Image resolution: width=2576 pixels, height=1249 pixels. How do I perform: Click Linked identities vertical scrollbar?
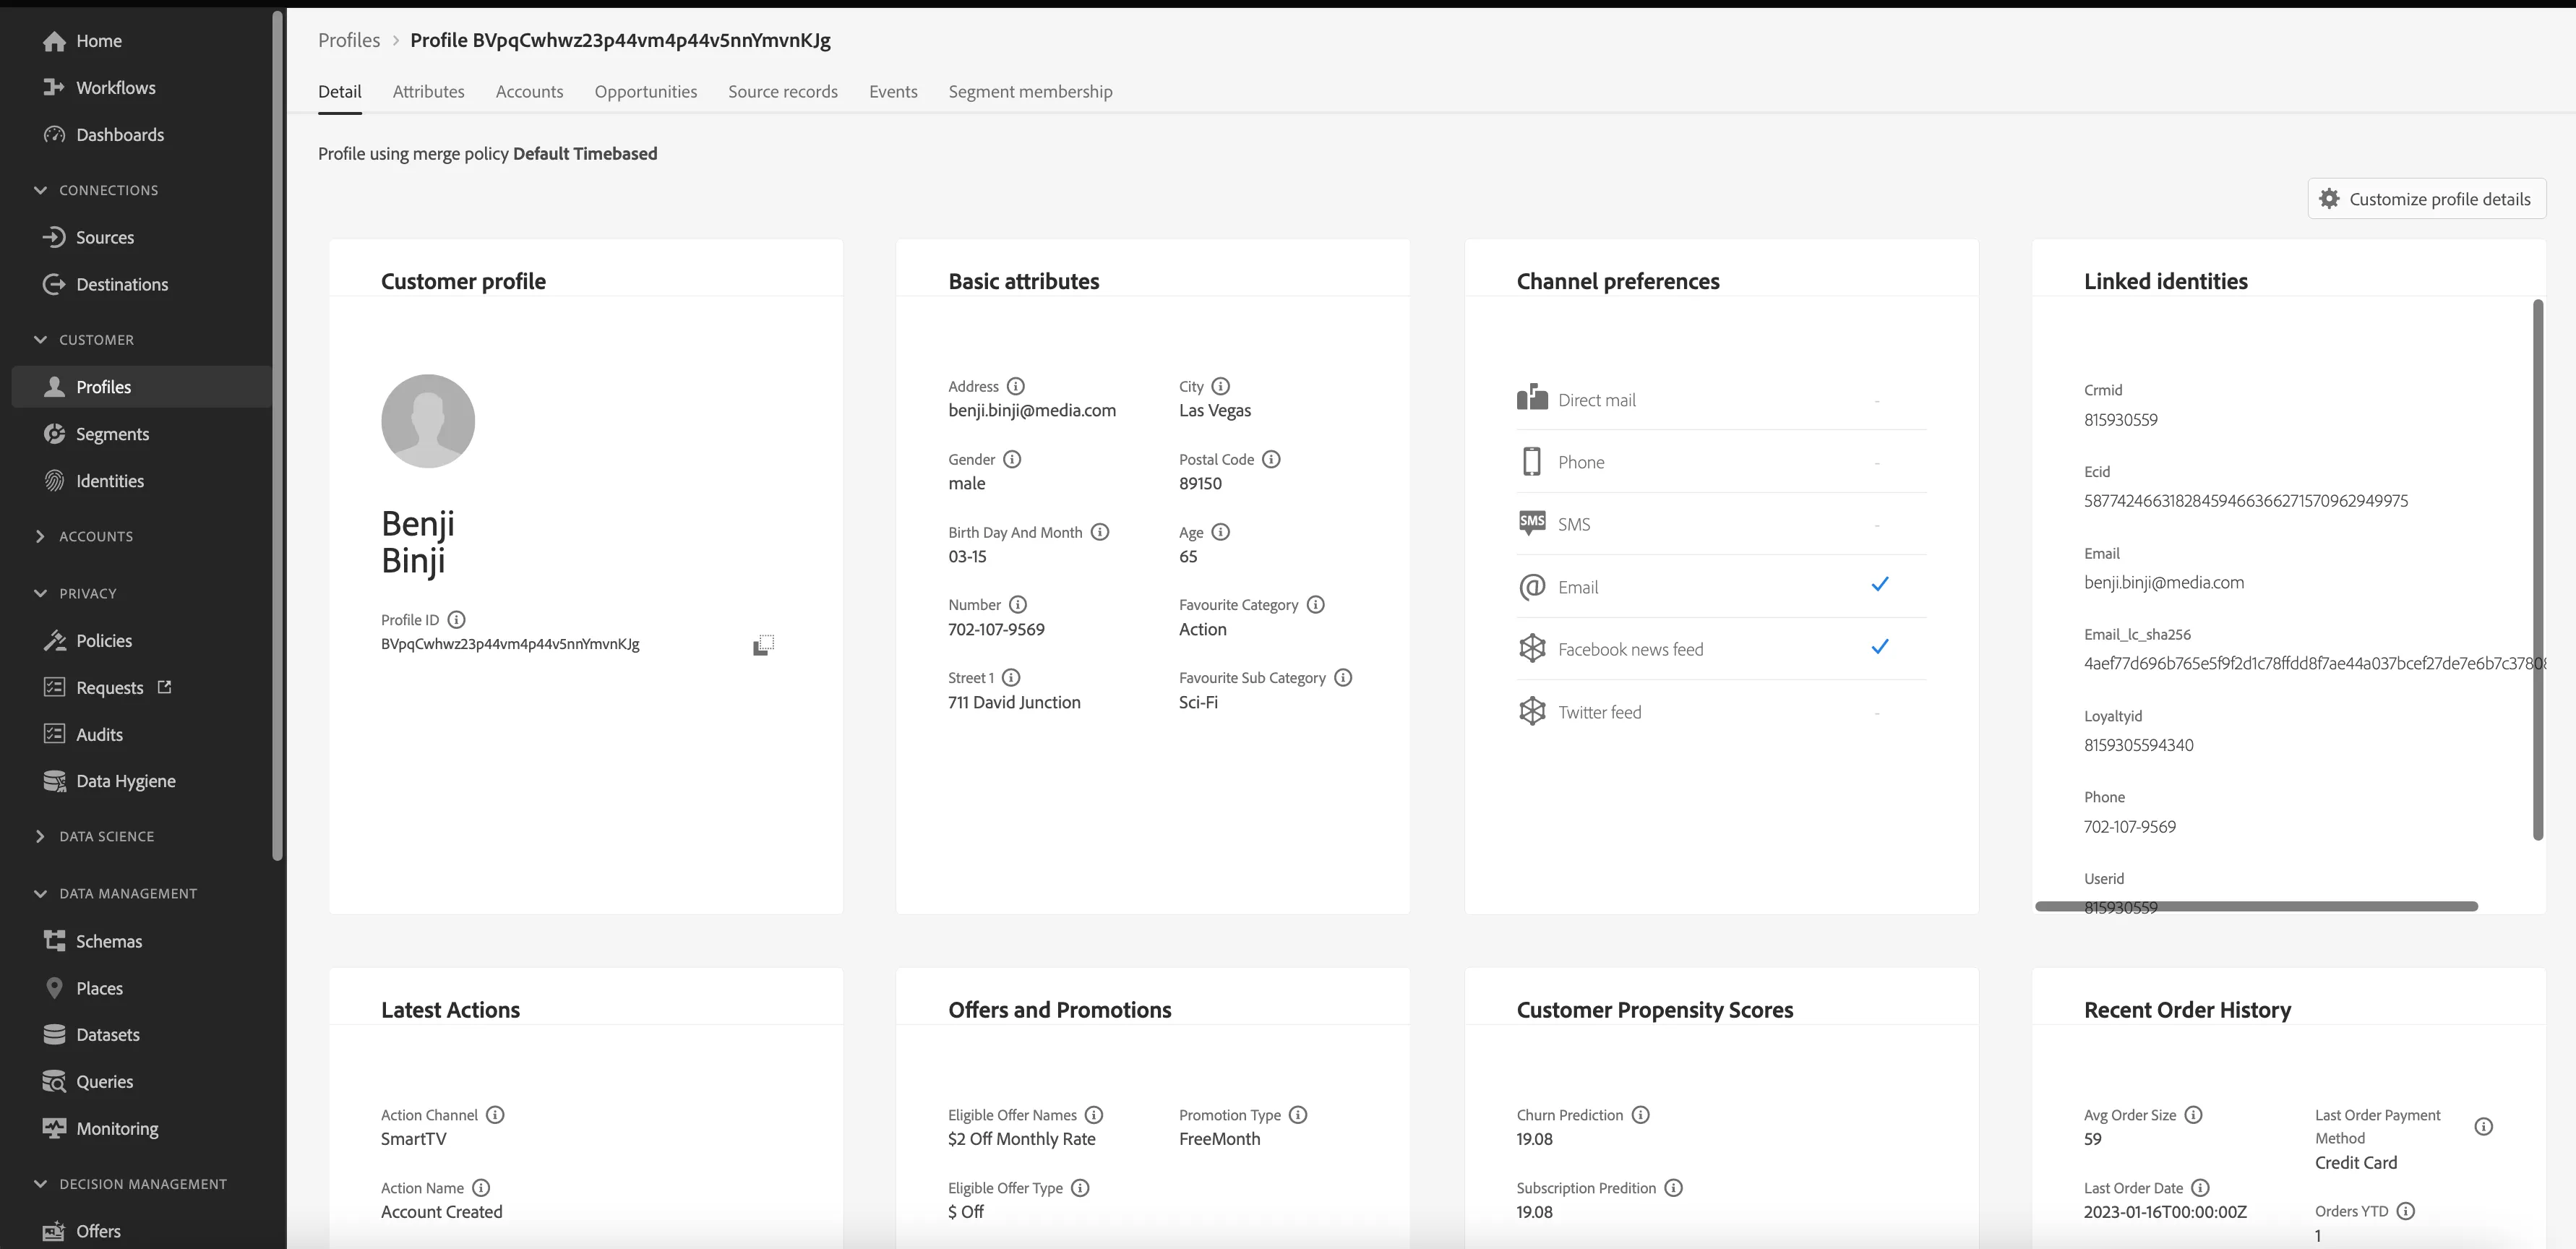[2538, 570]
